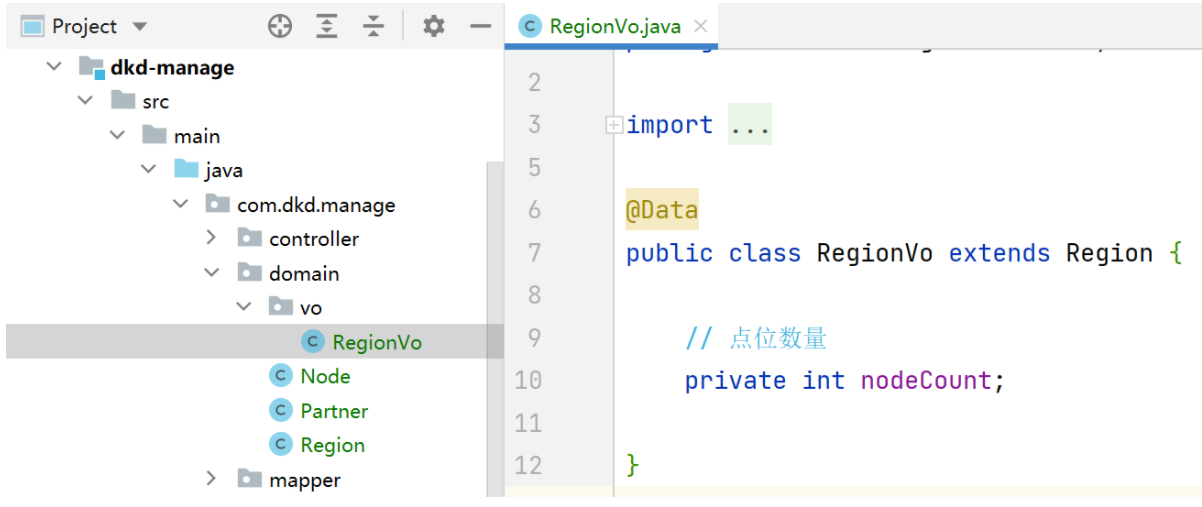Click the Project panel vertical scrollbar

[495, 328]
